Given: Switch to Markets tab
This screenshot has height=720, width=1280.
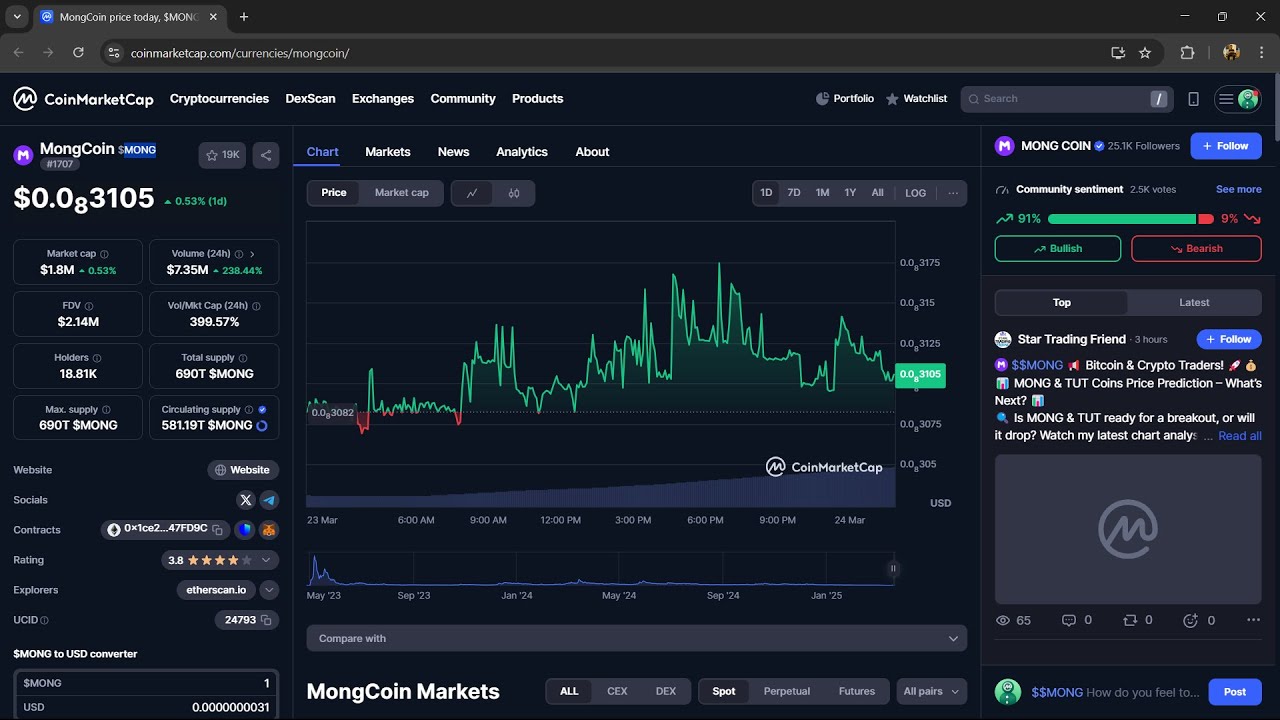Looking at the screenshot, I should tap(388, 152).
